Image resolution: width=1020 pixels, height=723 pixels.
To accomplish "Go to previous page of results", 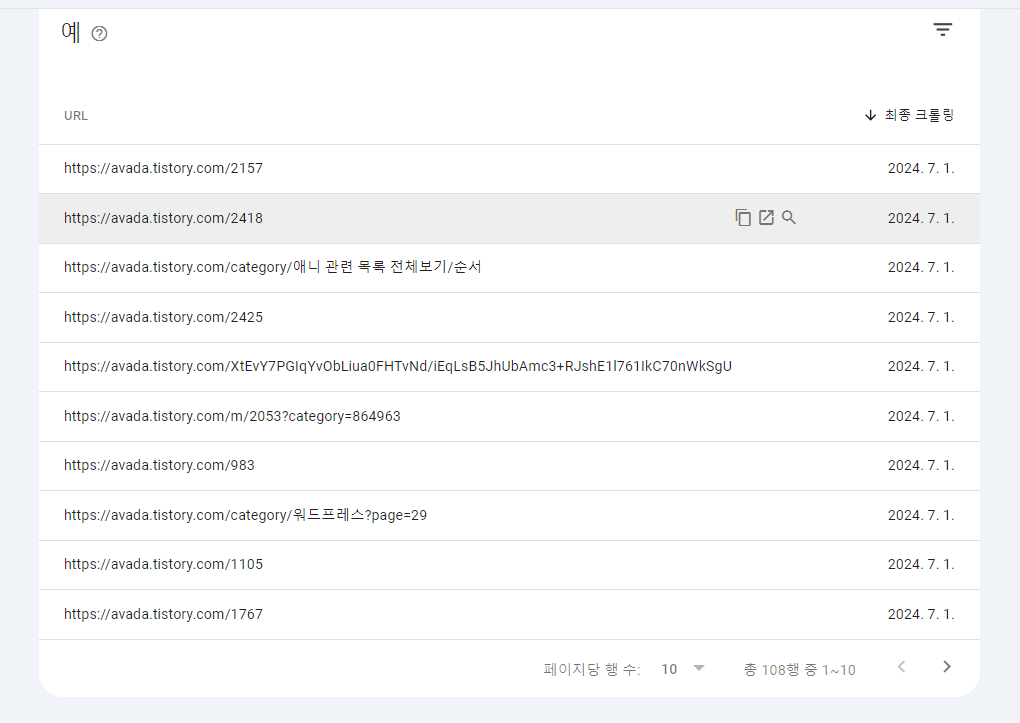I will click(902, 666).
